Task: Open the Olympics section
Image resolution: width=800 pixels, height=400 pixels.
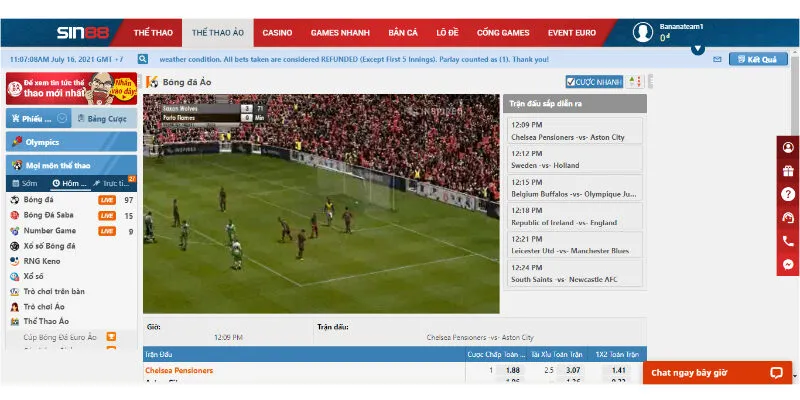Action: pos(71,142)
